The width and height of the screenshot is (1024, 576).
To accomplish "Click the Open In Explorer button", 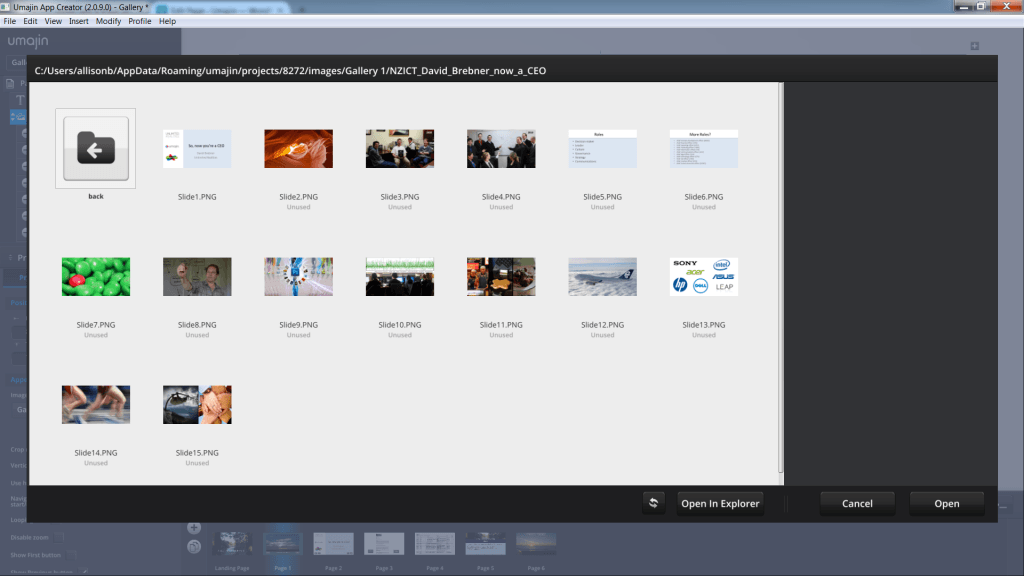I will click(x=720, y=504).
